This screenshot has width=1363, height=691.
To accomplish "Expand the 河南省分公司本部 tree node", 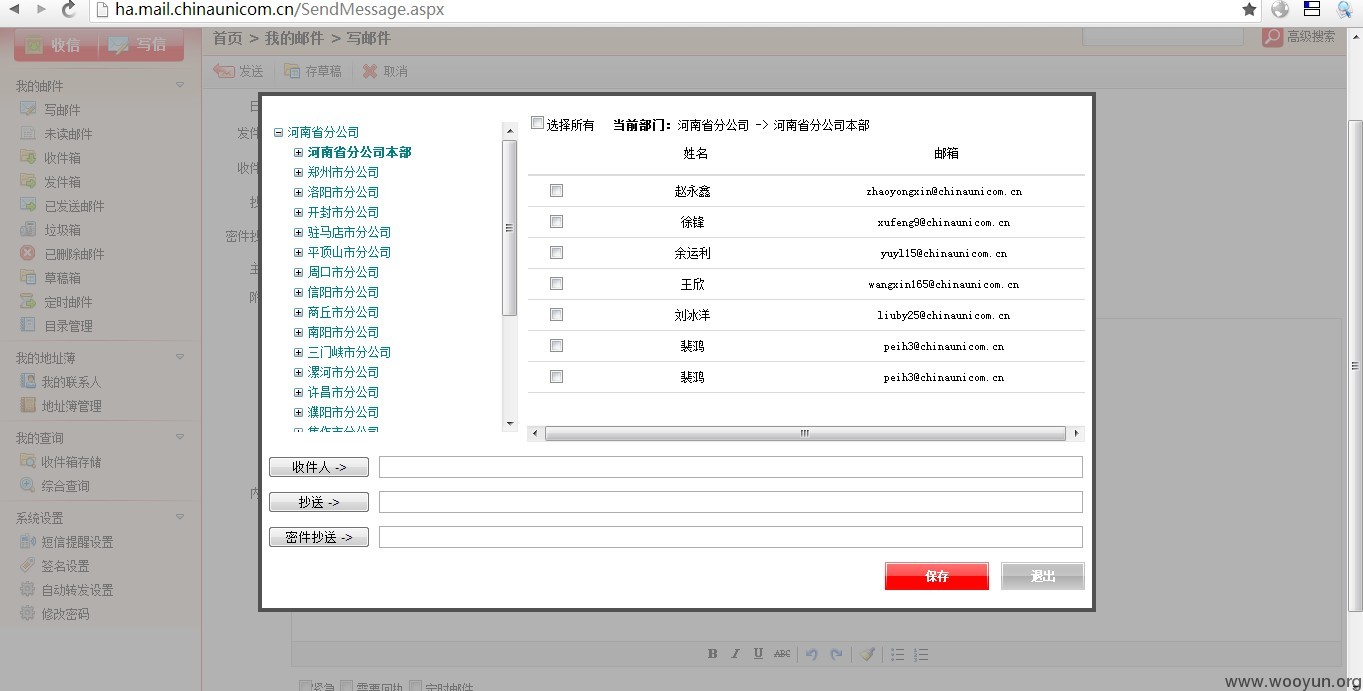I will [x=298, y=152].
